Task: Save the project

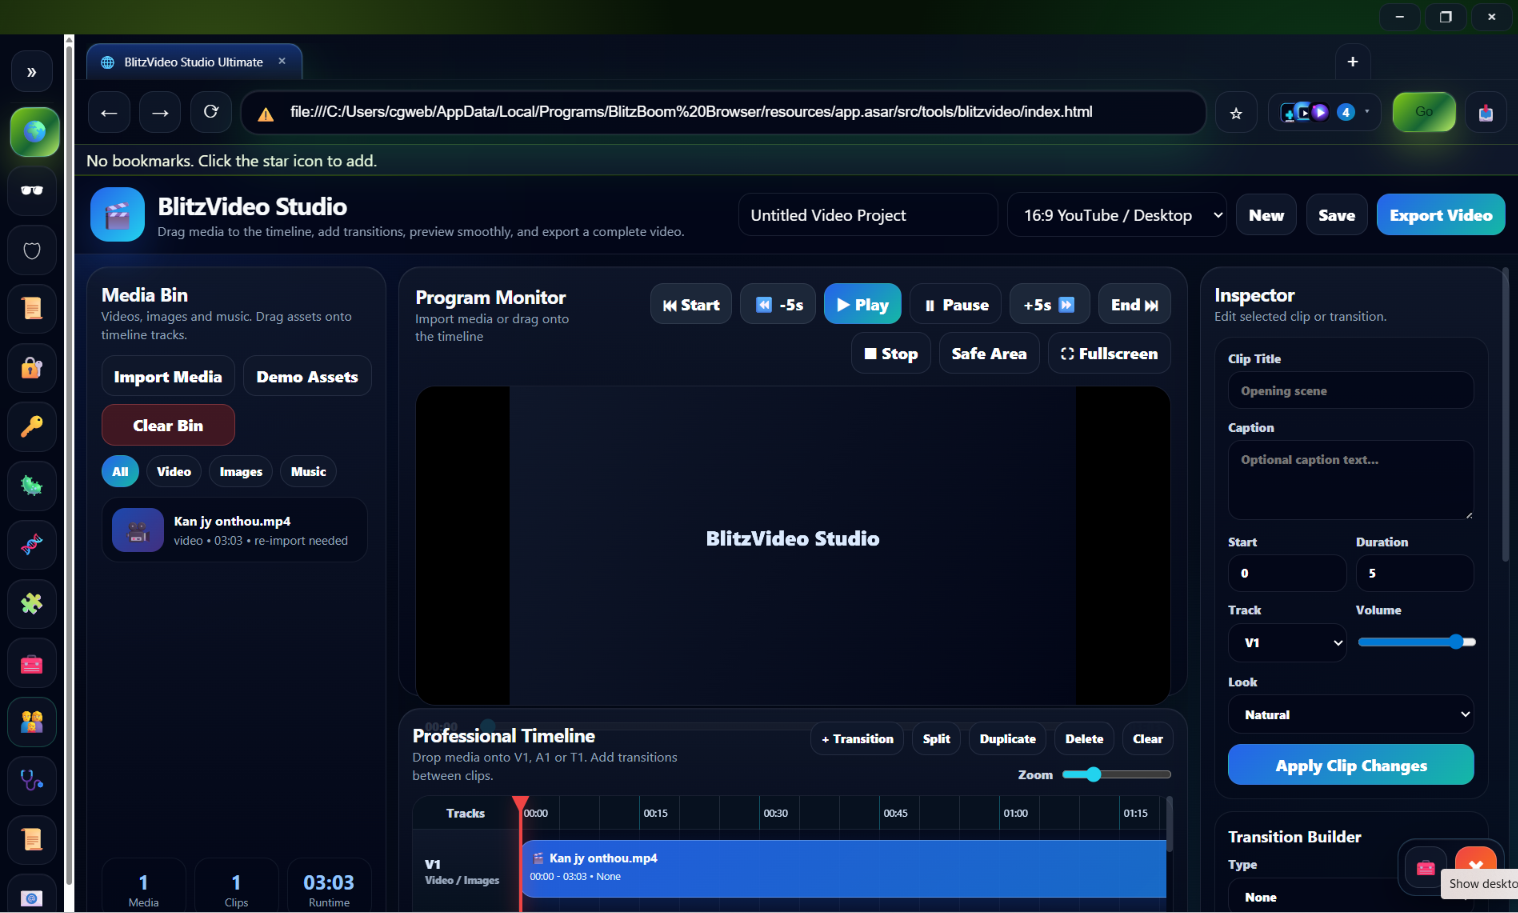Action: [x=1337, y=215]
